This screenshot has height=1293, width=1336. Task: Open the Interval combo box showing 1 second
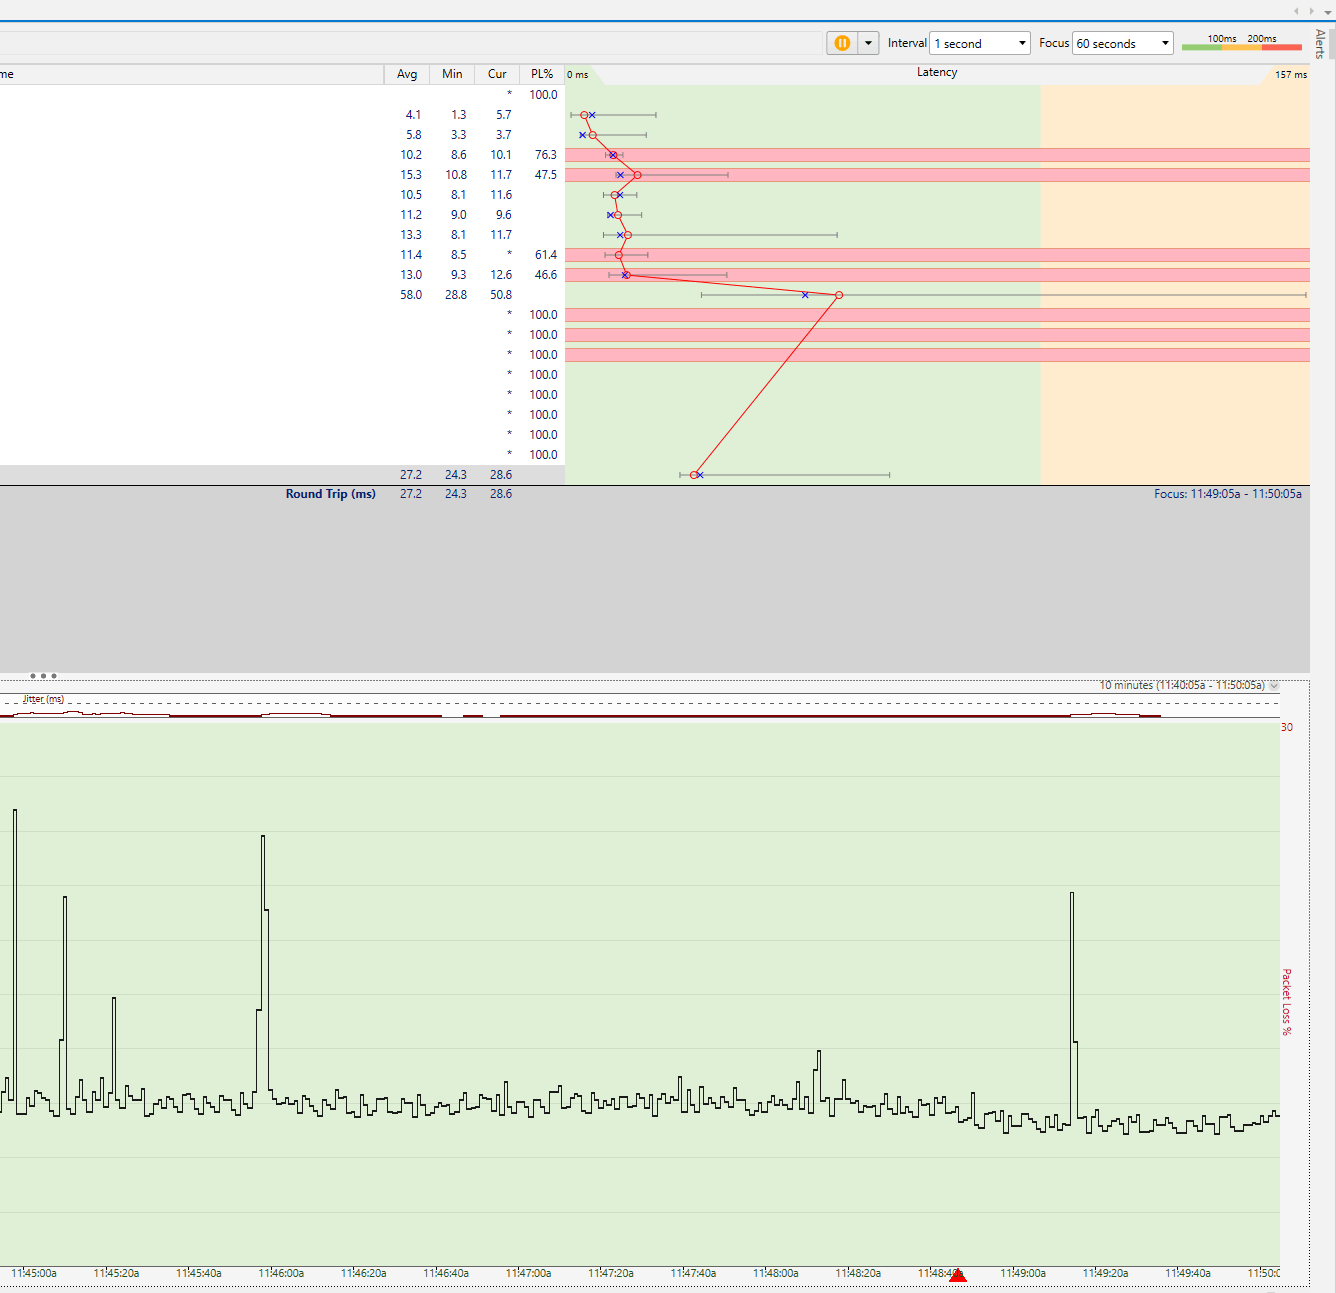point(979,43)
